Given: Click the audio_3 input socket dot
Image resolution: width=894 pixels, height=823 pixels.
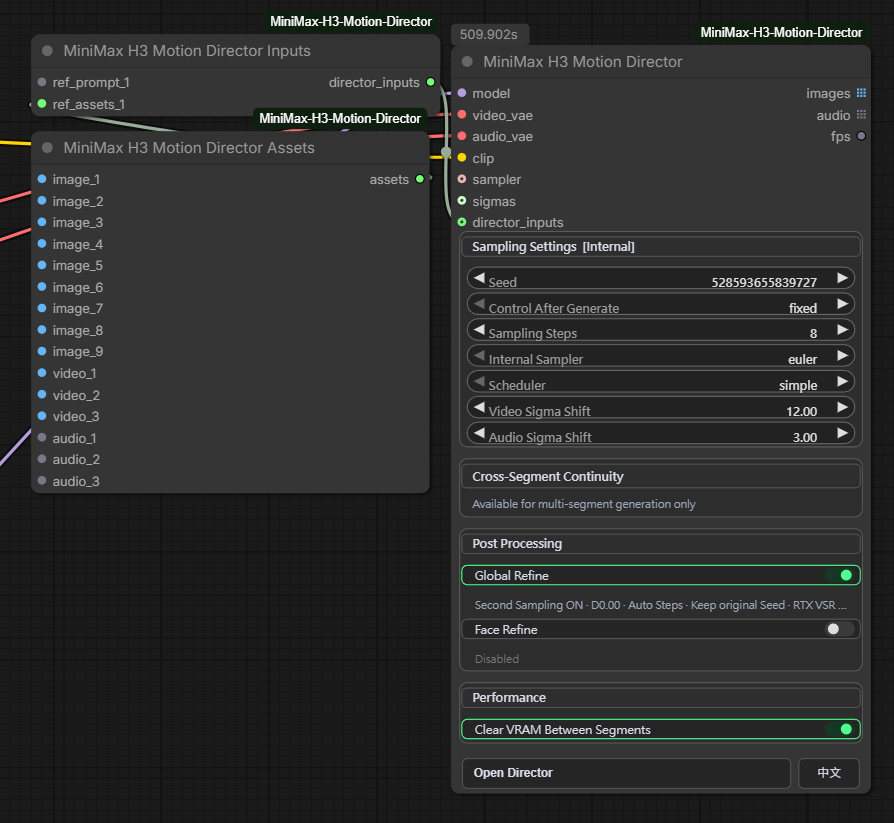Looking at the screenshot, I should 42,481.
